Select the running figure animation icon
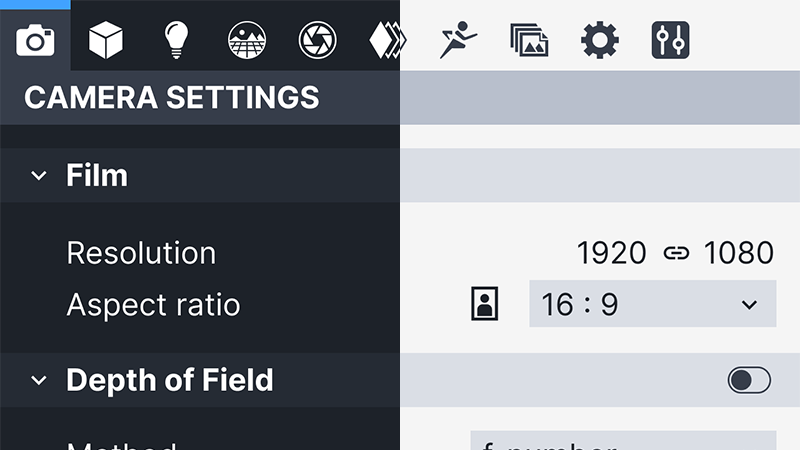800x450 pixels. 459,40
